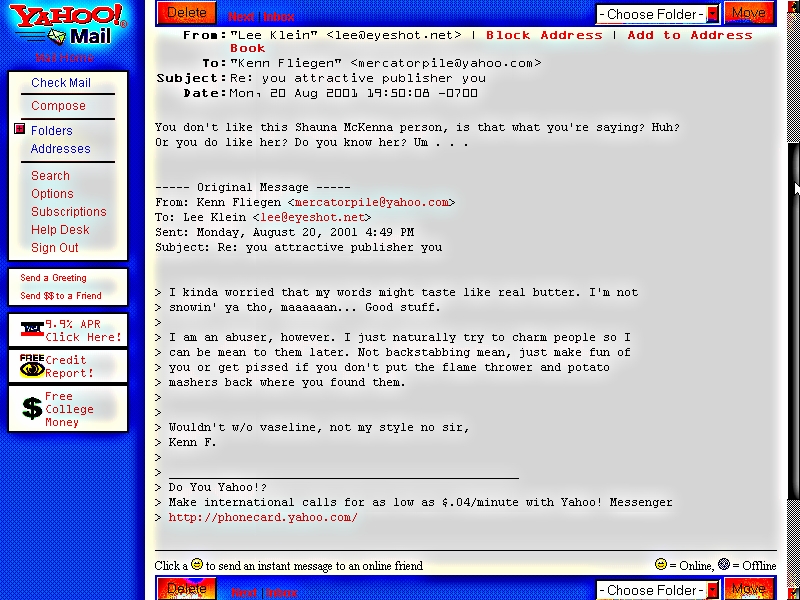The image size is (800, 600).
Task: Click the Offline status icon
Action: click(x=723, y=564)
